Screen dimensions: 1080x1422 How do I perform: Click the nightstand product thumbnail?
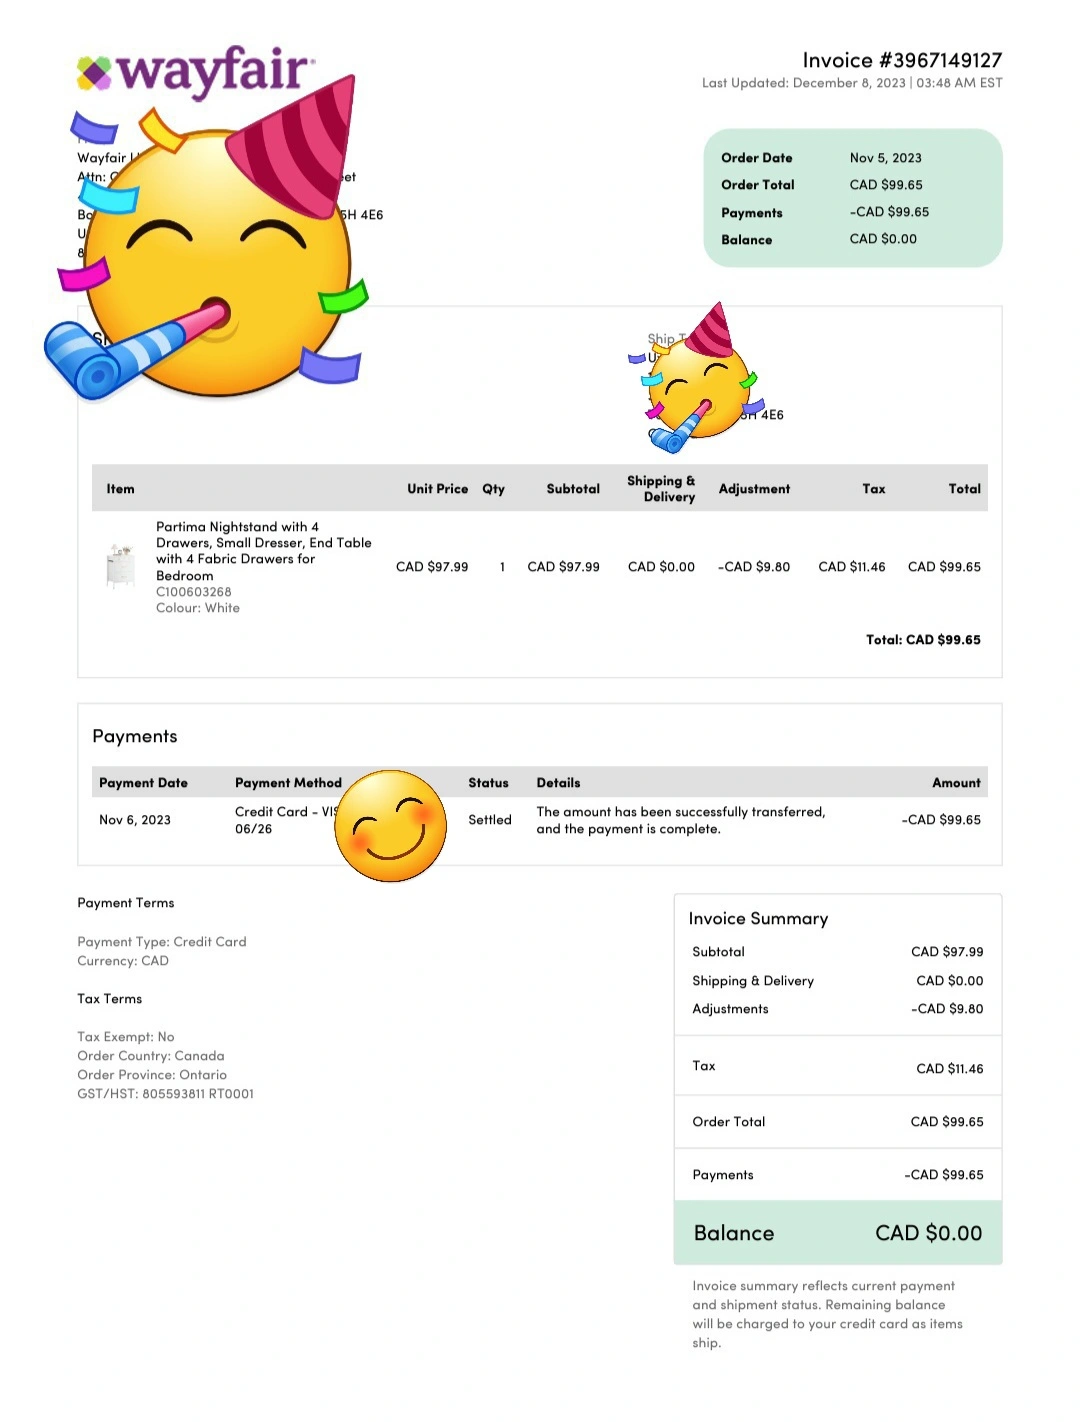coord(120,566)
